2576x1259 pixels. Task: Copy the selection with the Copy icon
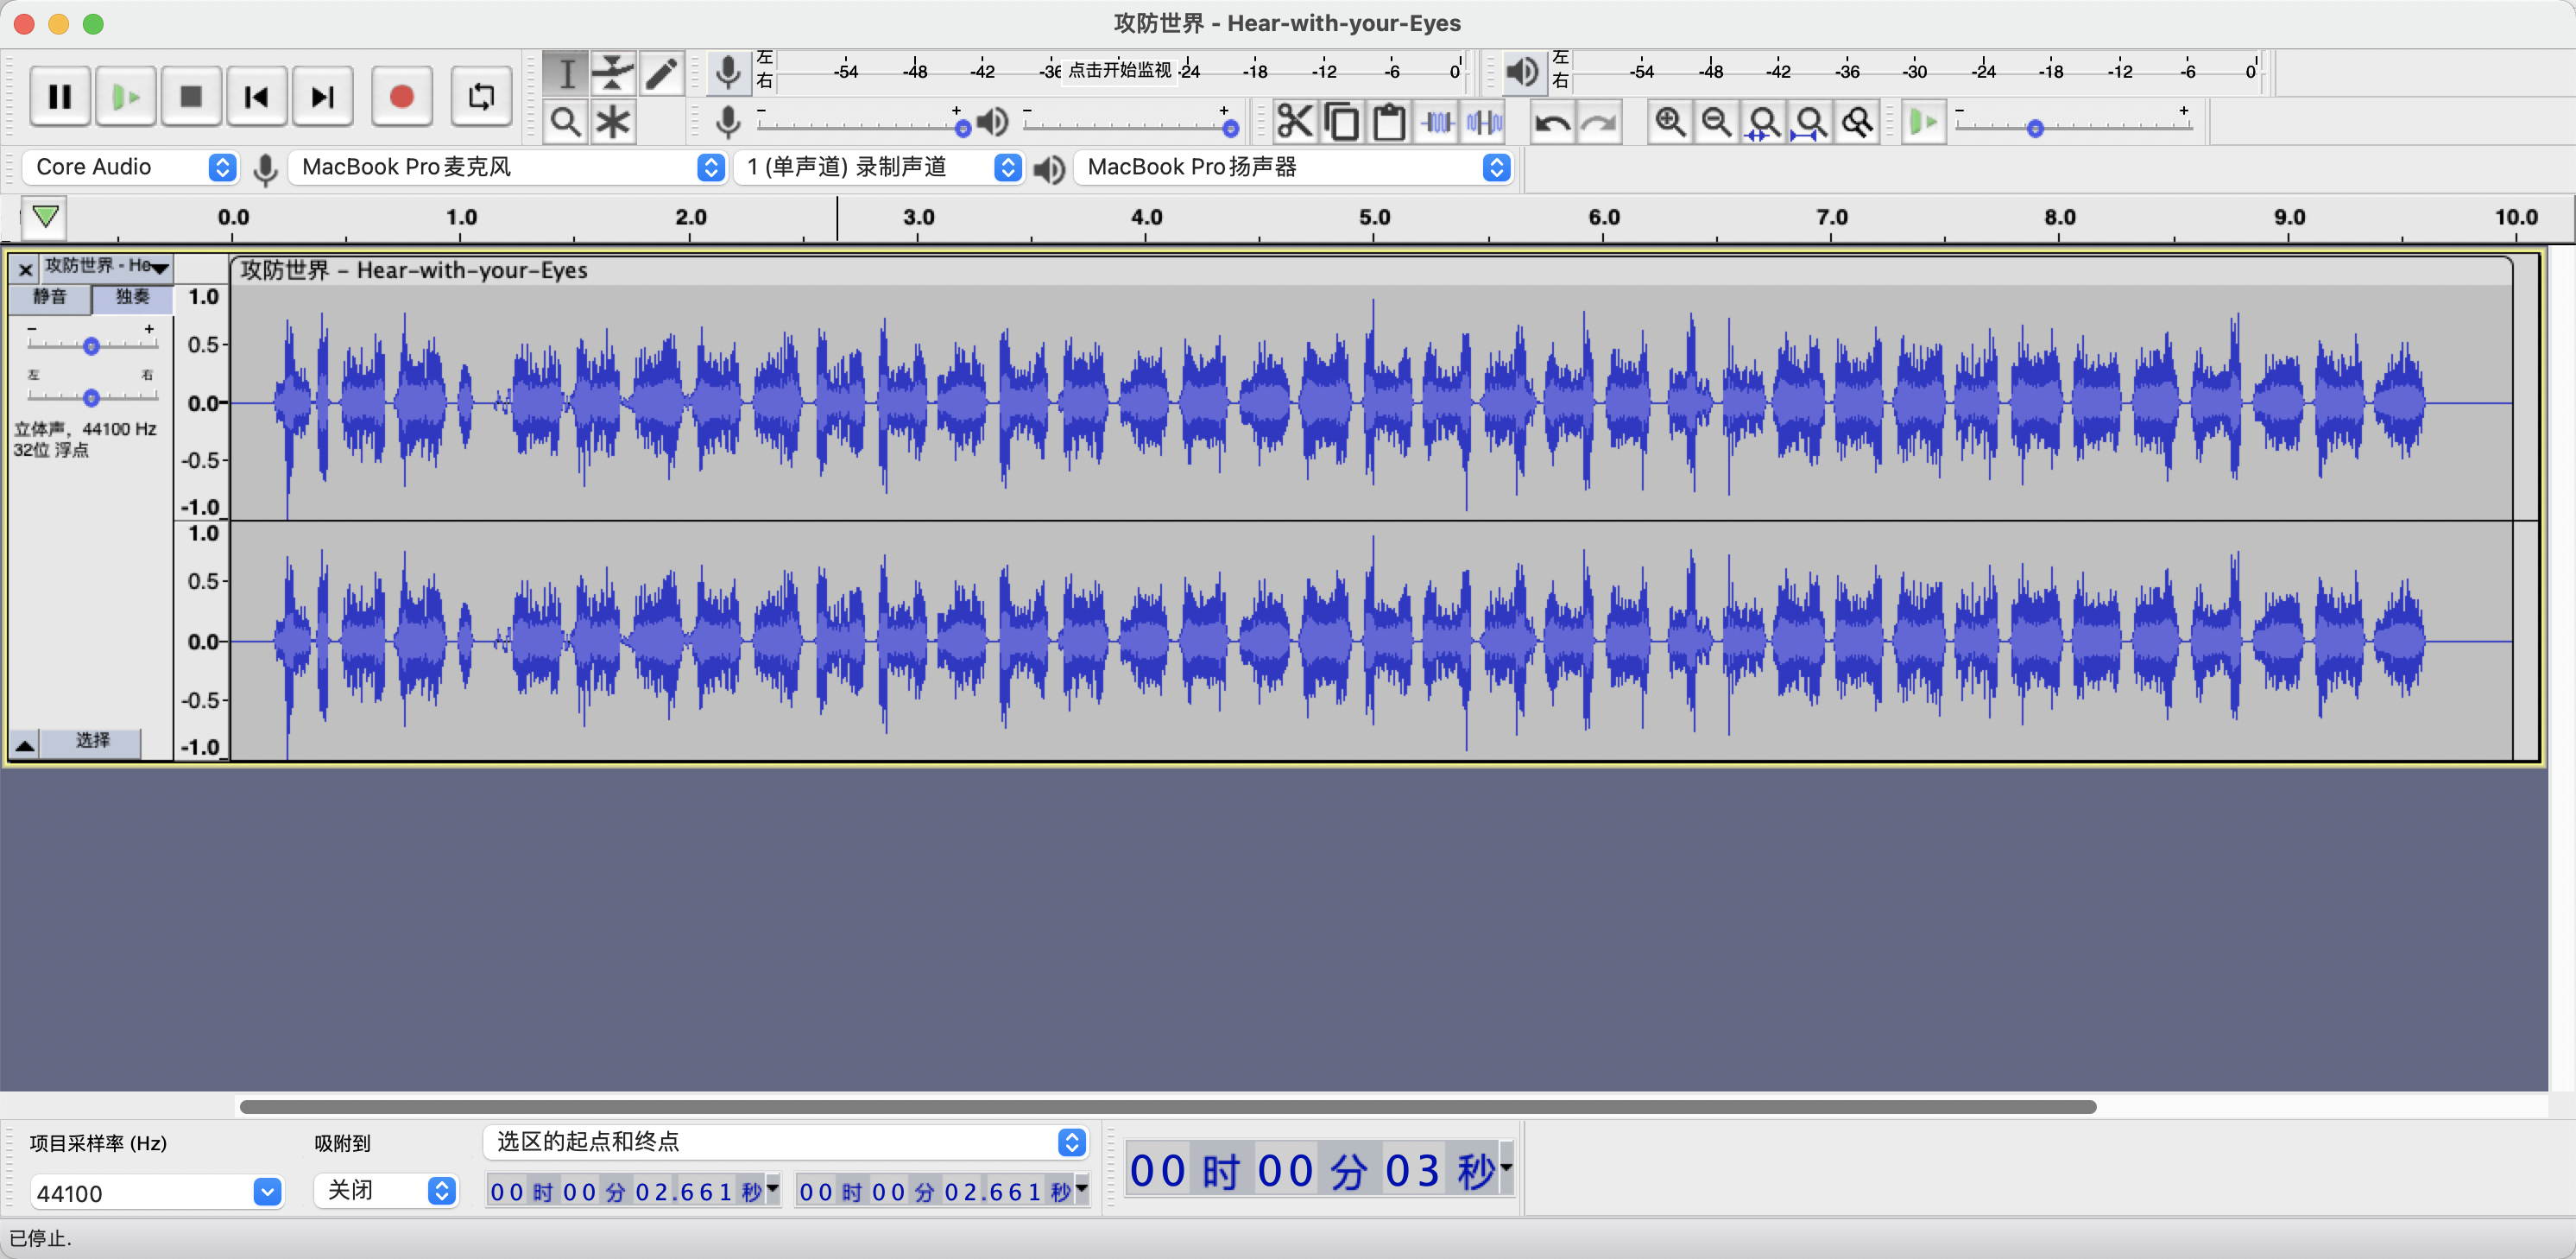pyautogui.click(x=1342, y=122)
